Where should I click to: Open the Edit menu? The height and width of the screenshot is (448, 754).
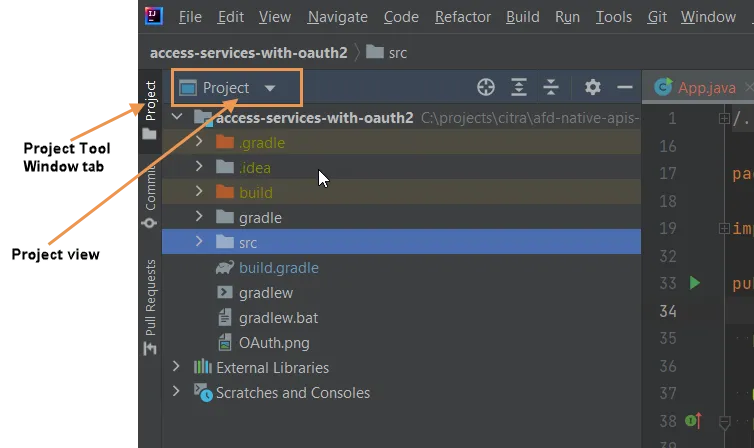point(231,17)
